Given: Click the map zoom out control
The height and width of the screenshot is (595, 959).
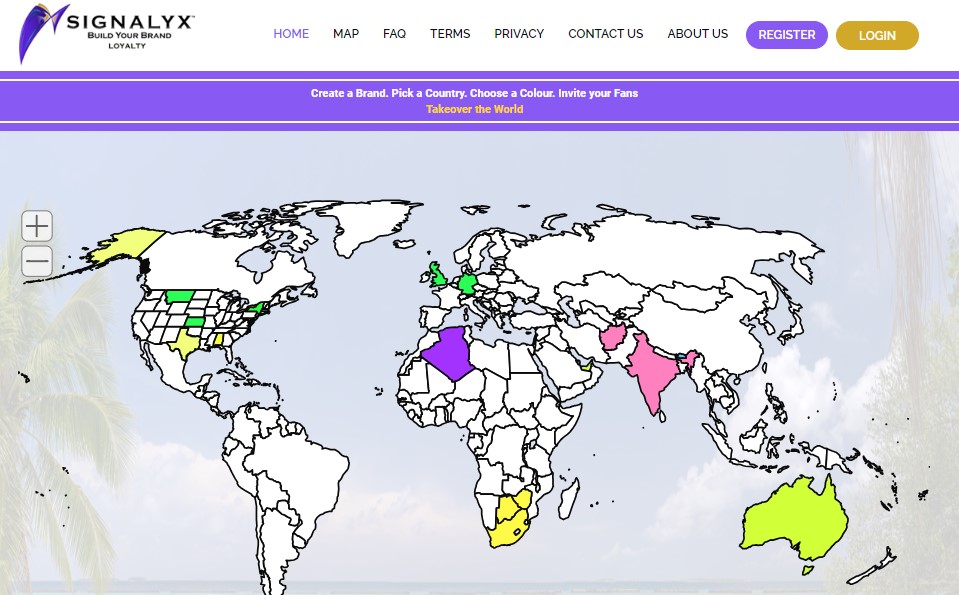Looking at the screenshot, I should coord(36,260).
